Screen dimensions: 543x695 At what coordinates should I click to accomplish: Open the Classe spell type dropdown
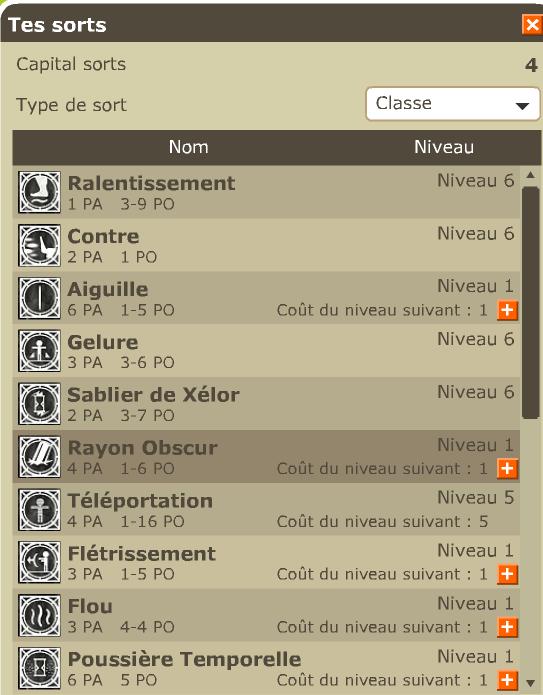point(453,104)
